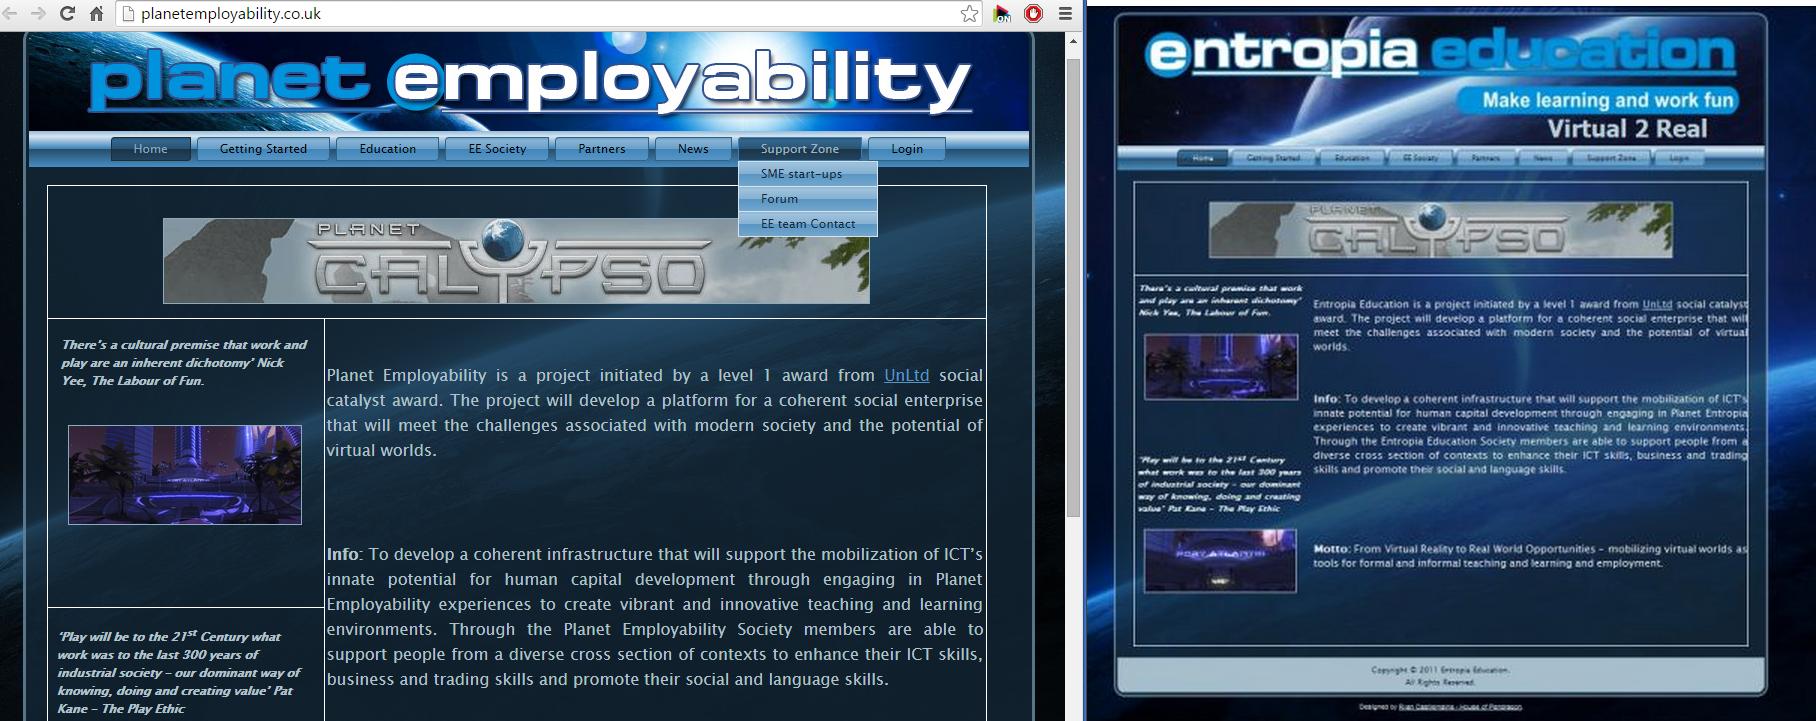The height and width of the screenshot is (721, 1816).
Task: Open the Chrome hamburger menu
Action: [x=1066, y=14]
